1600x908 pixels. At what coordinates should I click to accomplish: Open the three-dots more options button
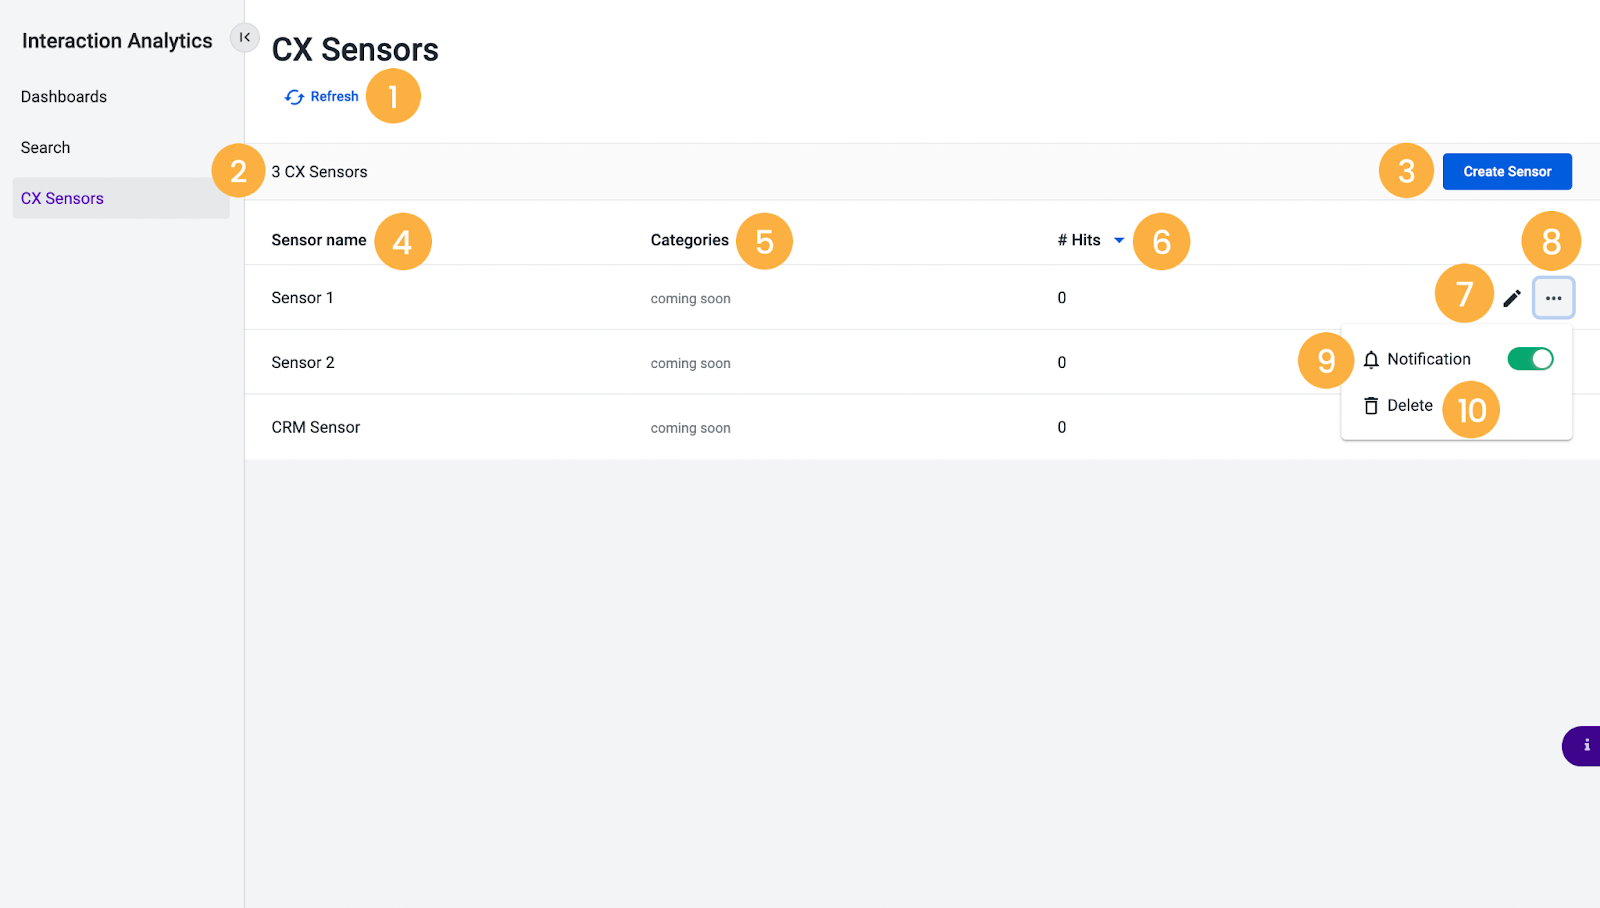coord(1553,298)
